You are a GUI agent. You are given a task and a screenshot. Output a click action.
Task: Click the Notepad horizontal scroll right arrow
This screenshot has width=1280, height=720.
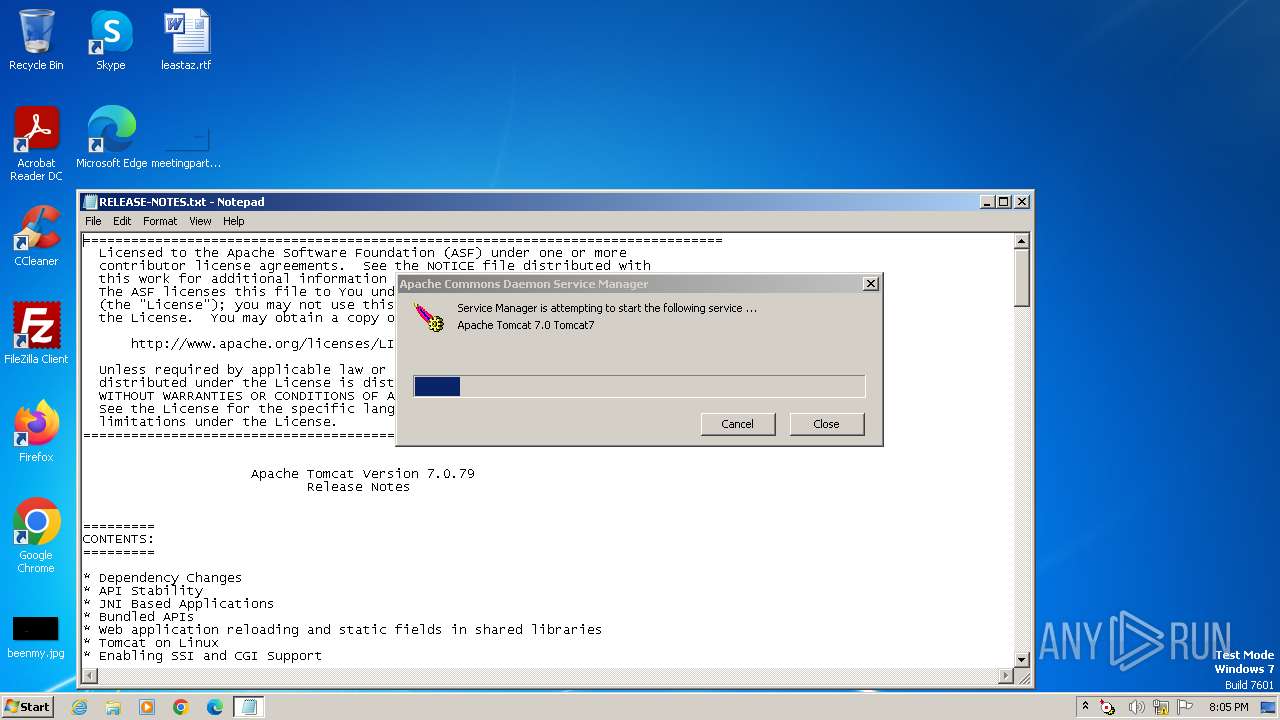[1006, 676]
